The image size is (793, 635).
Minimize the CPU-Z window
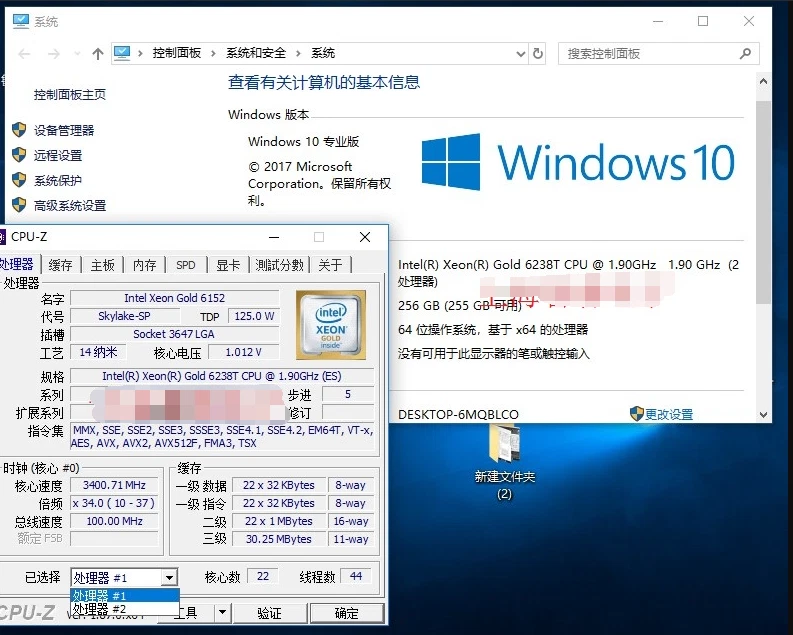coord(274,237)
